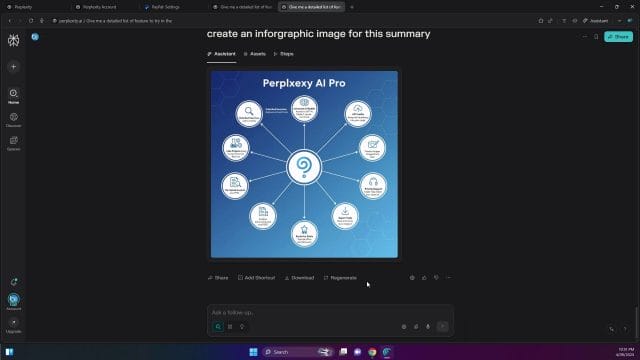Click Add Shortcut below the infographic

(x=256, y=278)
